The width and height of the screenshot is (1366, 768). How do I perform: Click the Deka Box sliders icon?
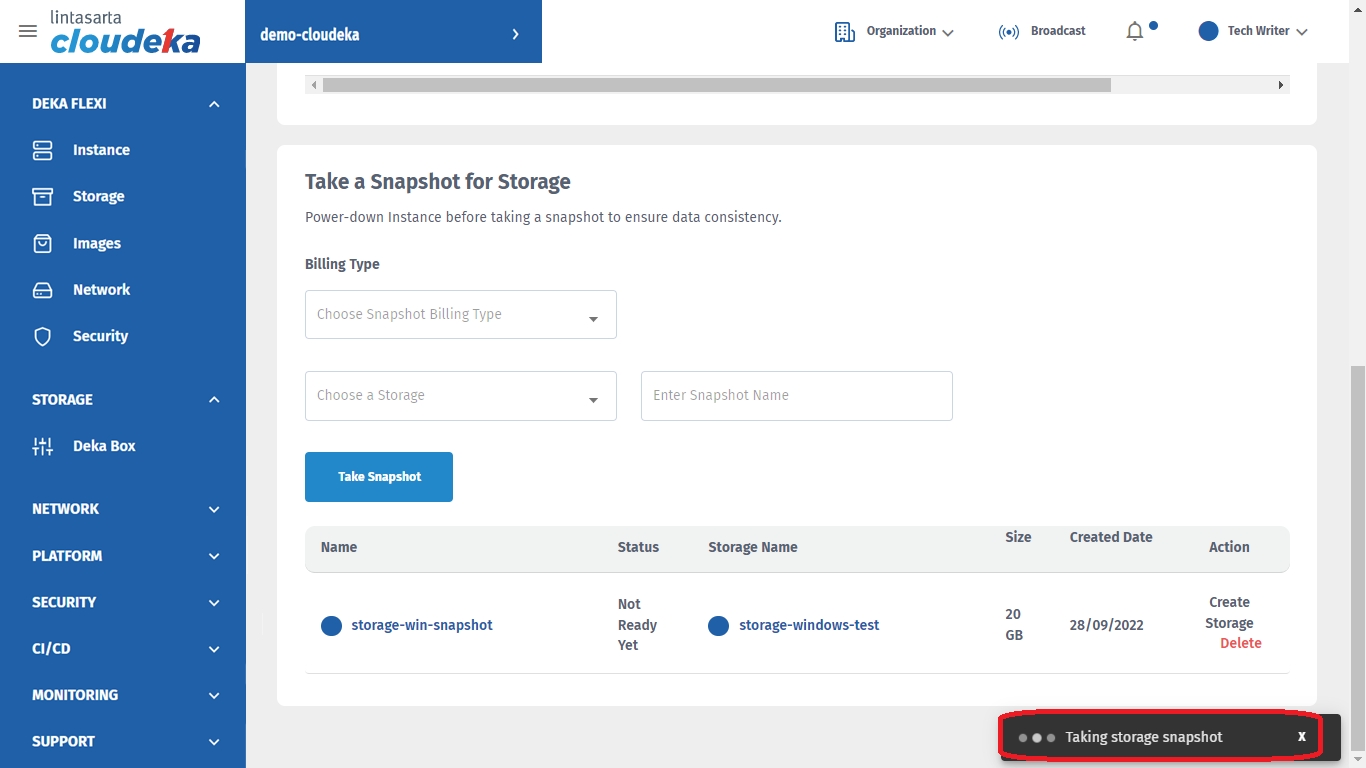[x=42, y=446]
